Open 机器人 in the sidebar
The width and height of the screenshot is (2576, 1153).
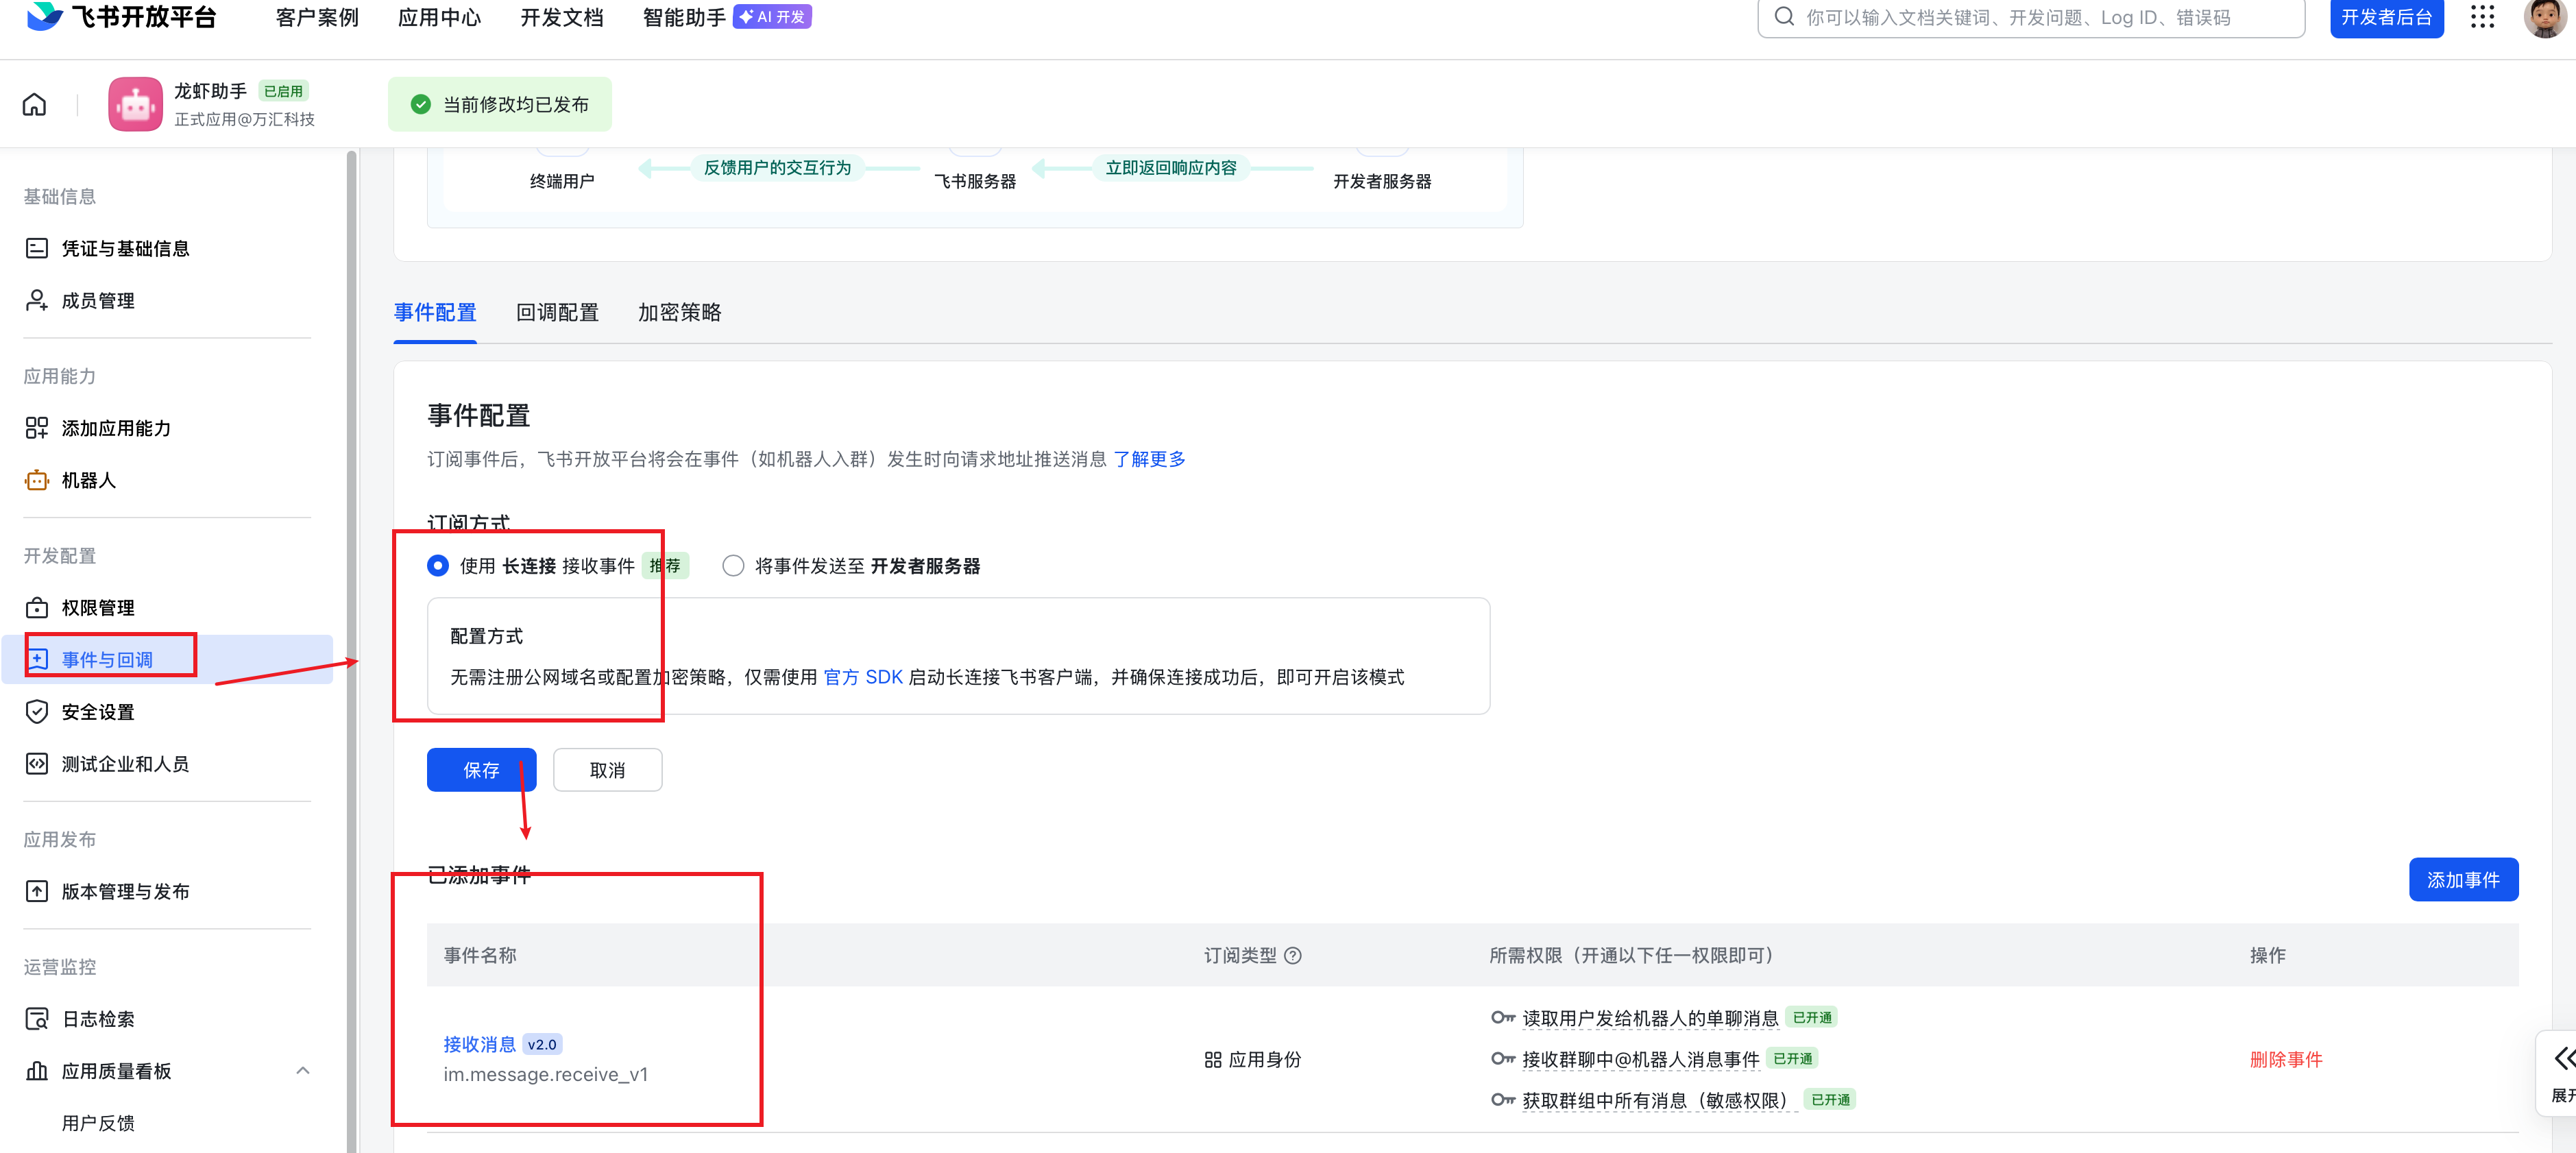click(88, 480)
